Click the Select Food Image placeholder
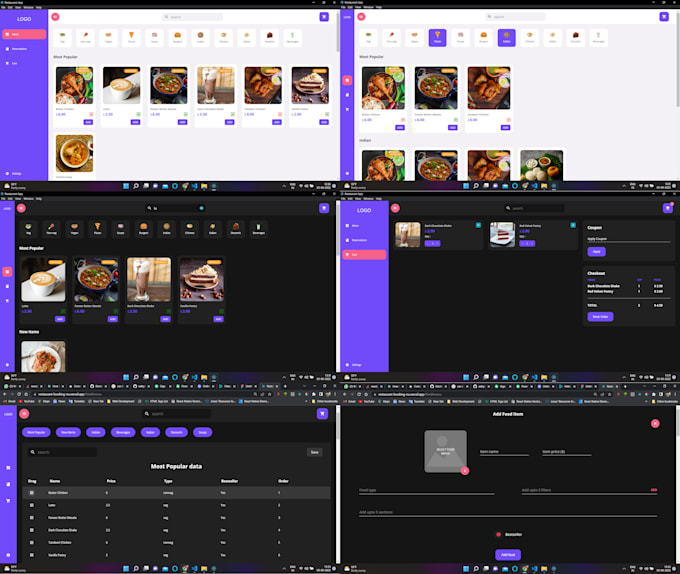The height and width of the screenshot is (574, 680). point(445,451)
